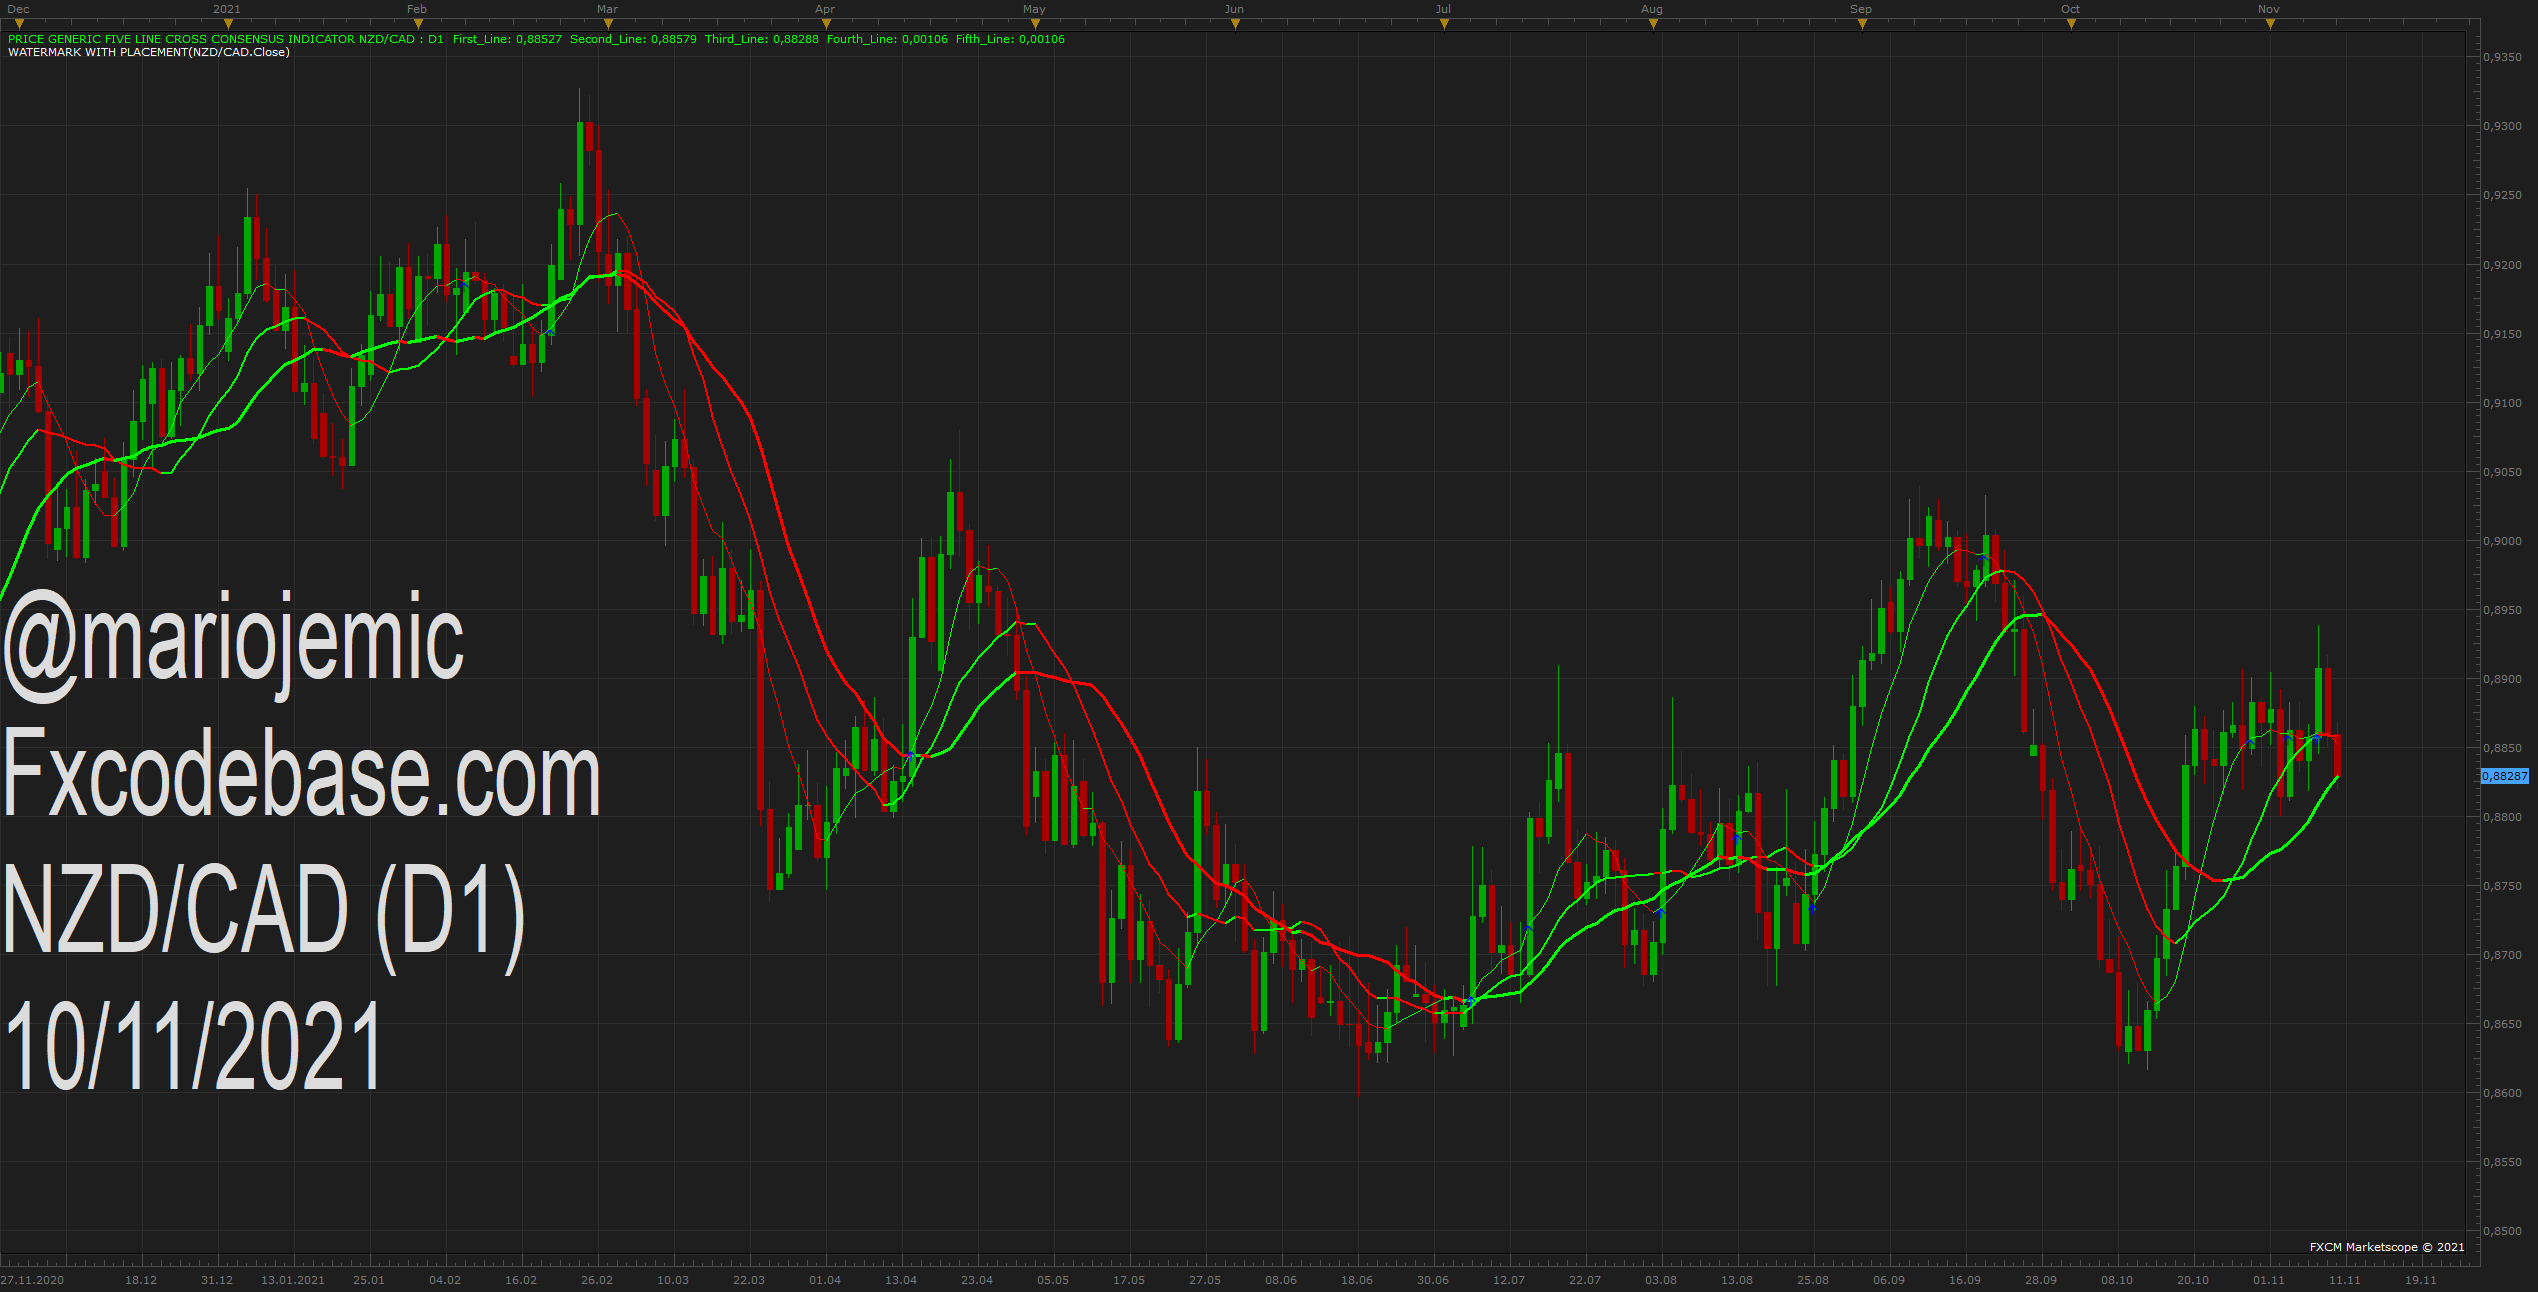
Task: Click the 27.11.2020 date axis label
Action: coord(32,1280)
